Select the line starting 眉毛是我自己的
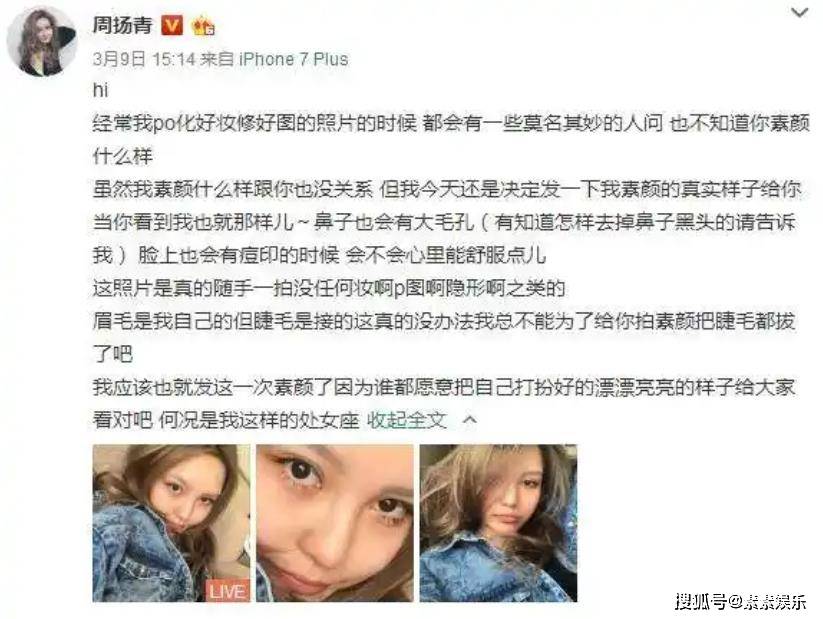The width and height of the screenshot is (823, 619). [444, 321]
